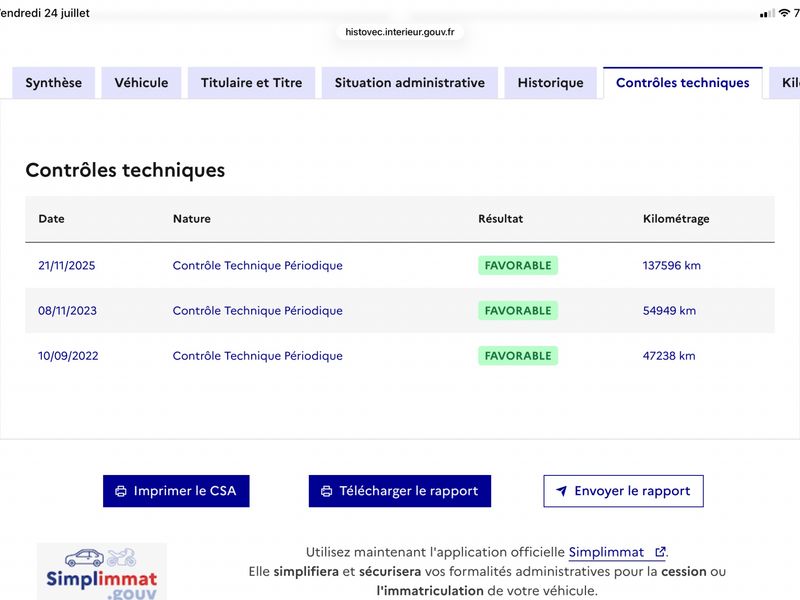The image size is (800, 600).
Task: Tap the cellular signal bars icon
Action: (767, 14)
